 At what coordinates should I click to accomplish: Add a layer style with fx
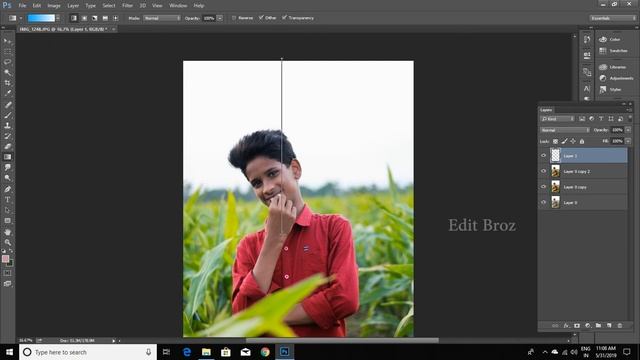pyautogui.click(x=566, y=326)
